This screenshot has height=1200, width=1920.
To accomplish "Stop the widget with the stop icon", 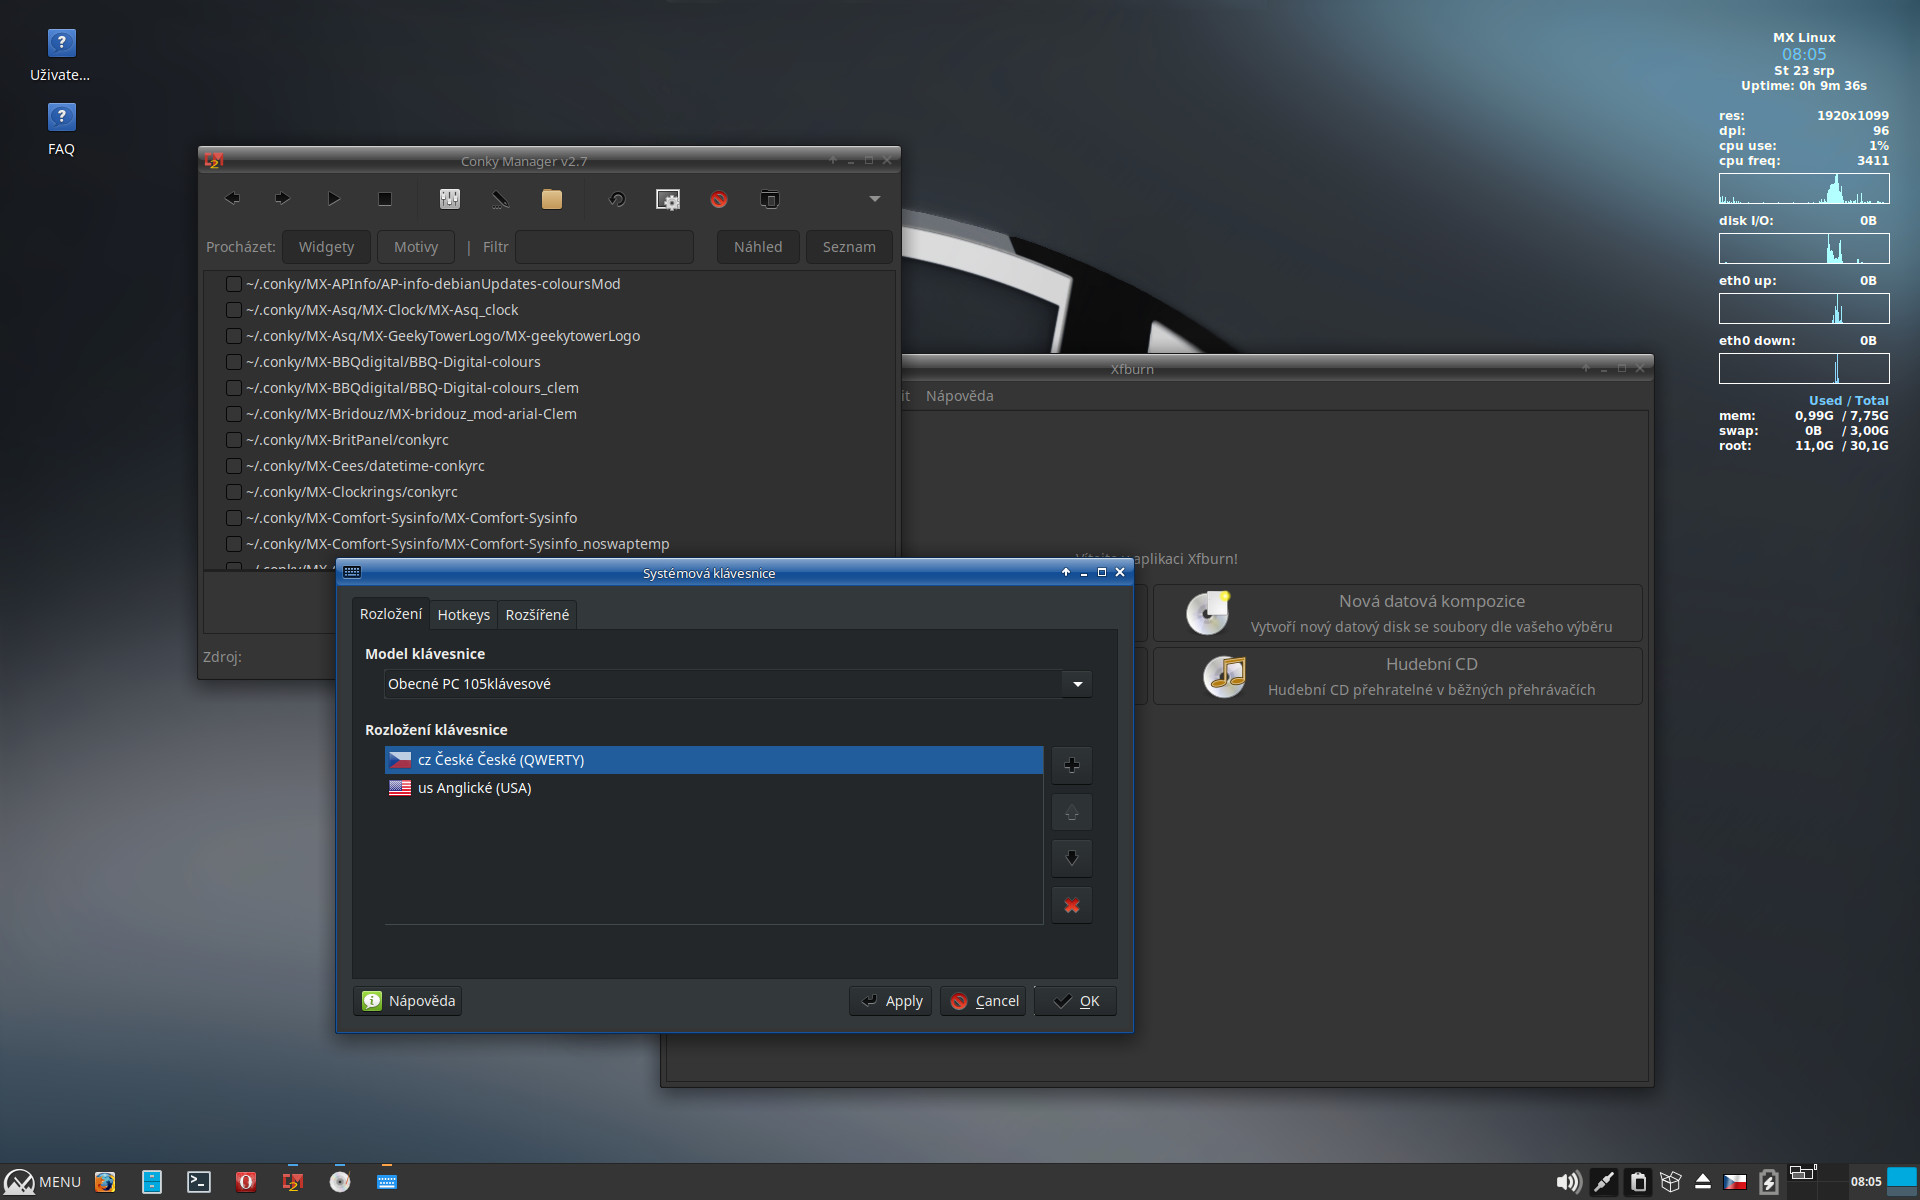I will [x=385, y=199].
